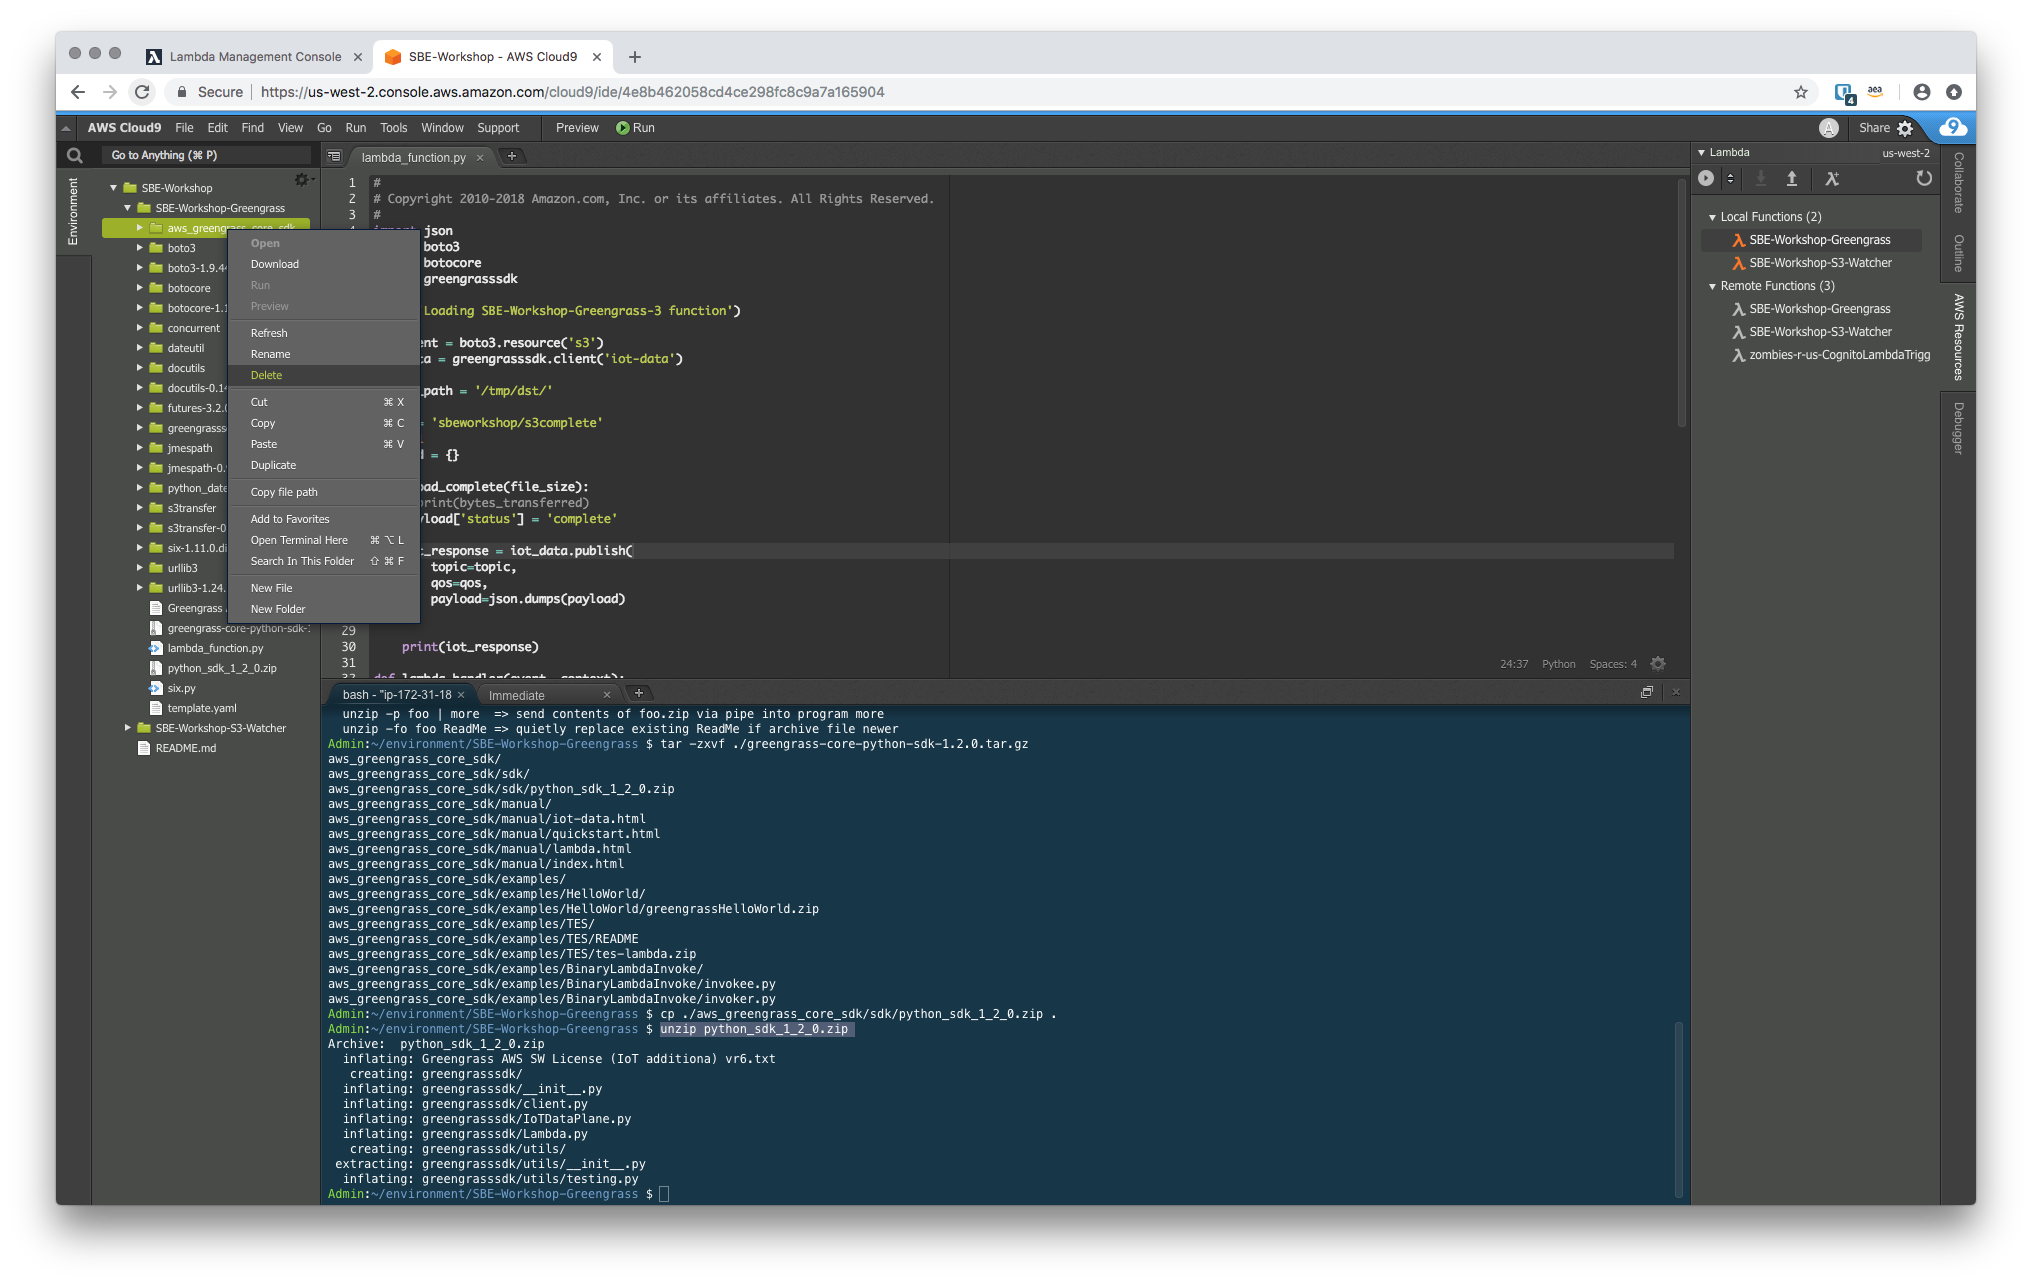Image resolution: width=2032 pixels, height=1285 pixels.
Task: Select Download from the context menu
Action: (x=323, y=264)
